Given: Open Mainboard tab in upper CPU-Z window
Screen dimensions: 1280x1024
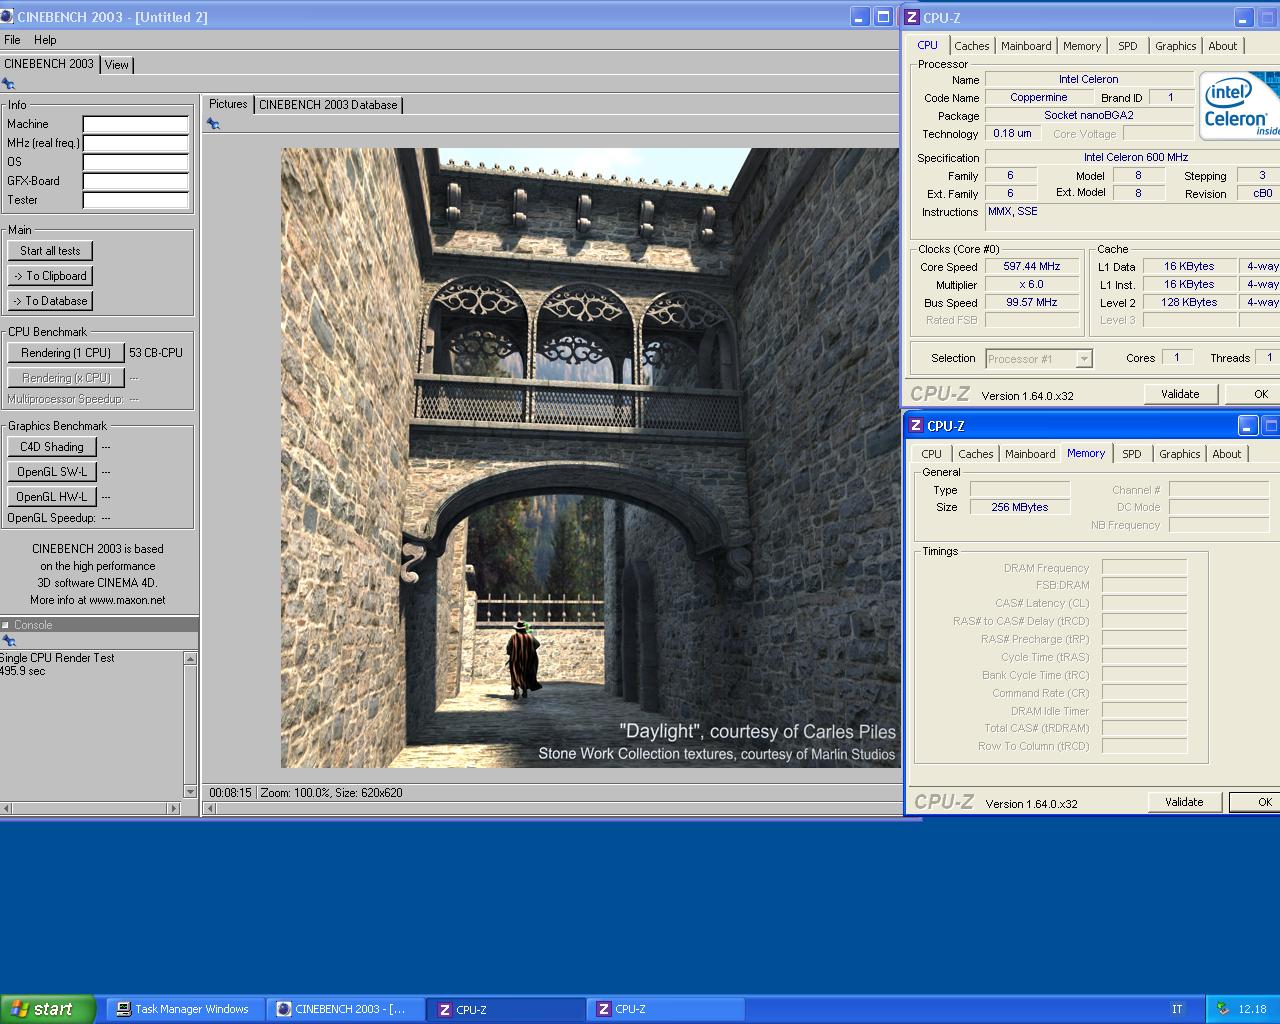Looking at the screenshot, I should pos(1026,46).
